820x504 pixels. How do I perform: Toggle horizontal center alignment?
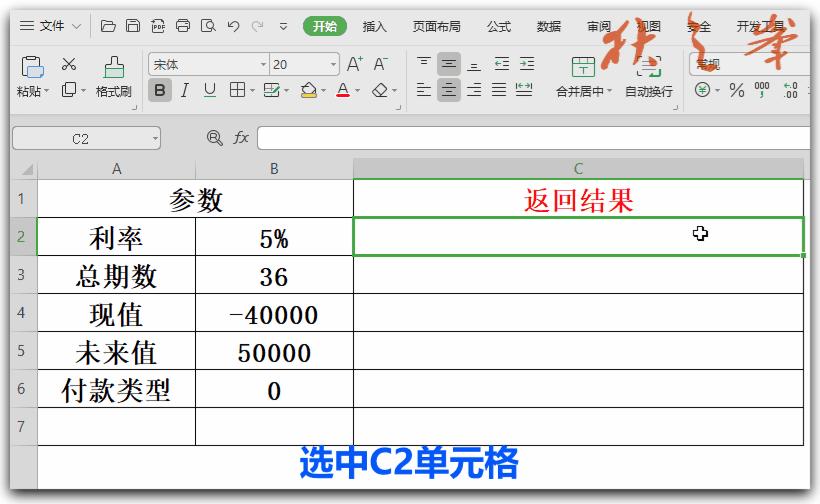click(x=449, y=90)
